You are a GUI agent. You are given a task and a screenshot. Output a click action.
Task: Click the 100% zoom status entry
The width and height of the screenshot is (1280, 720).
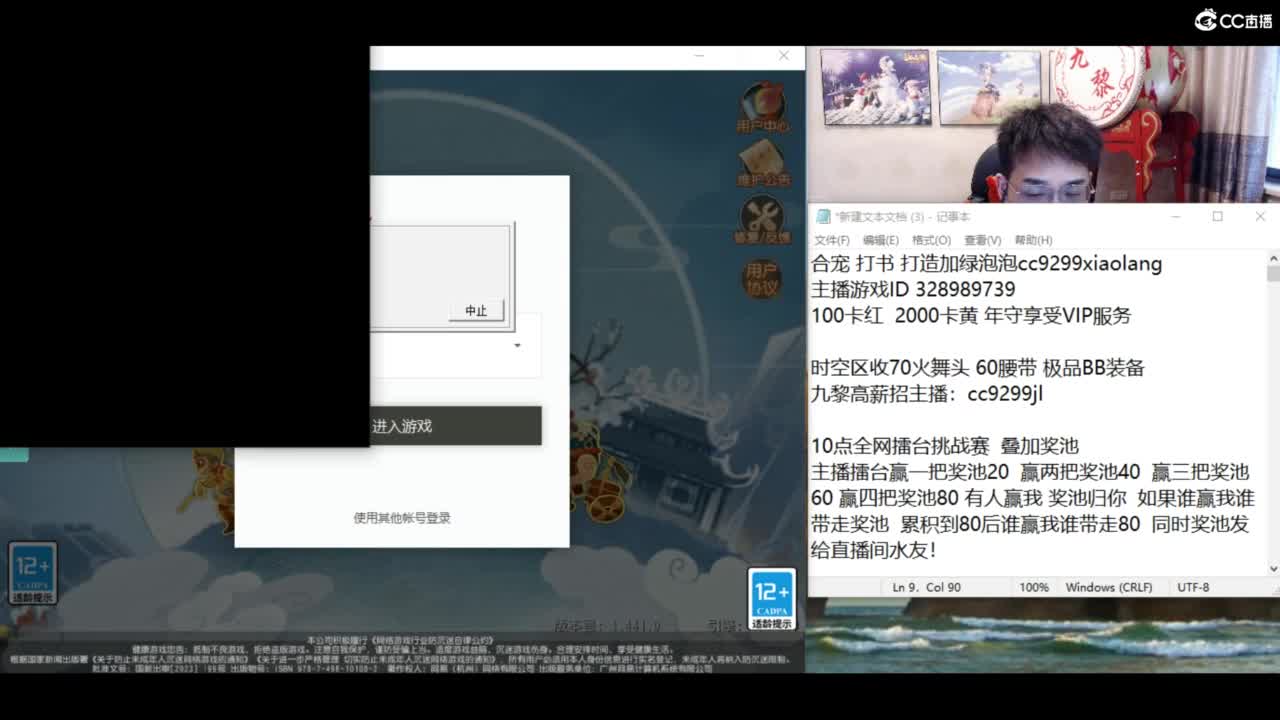click(1034, 587)
